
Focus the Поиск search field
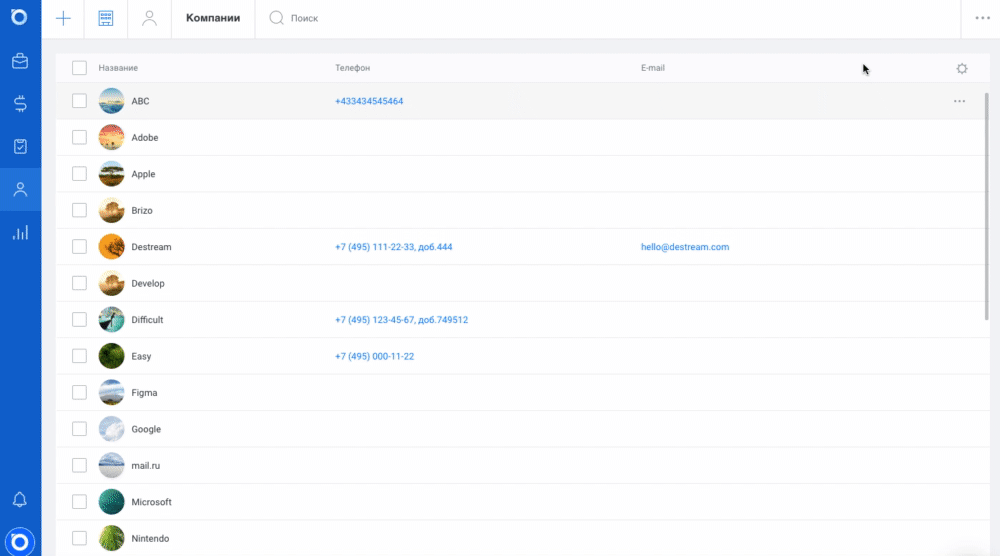pyautogui.click(x=304, y=18)
